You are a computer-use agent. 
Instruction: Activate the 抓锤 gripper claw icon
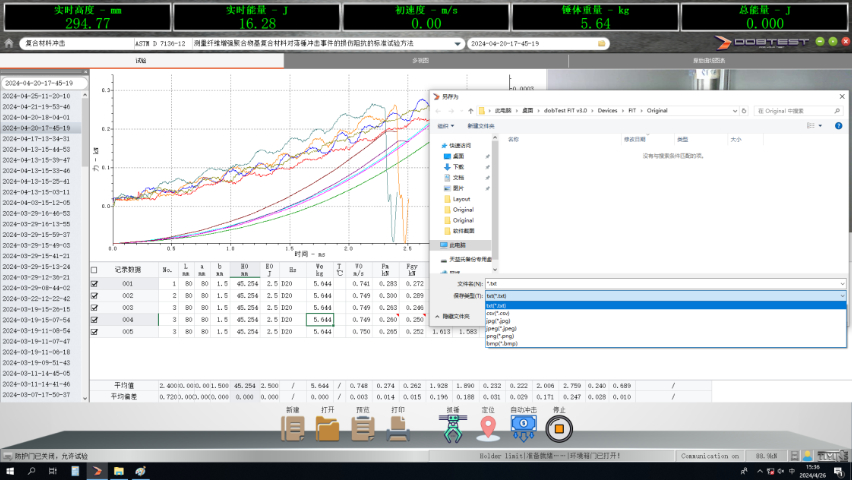453,428
